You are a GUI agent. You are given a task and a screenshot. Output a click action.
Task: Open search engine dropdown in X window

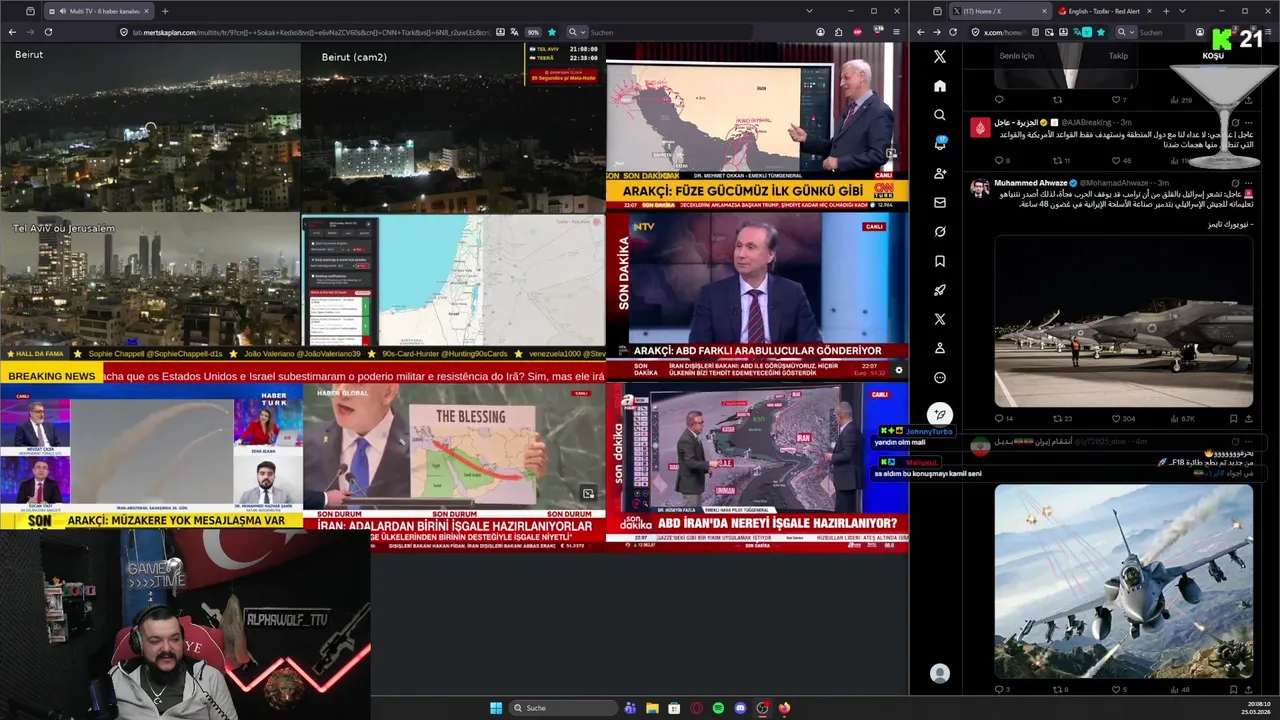tap(1124, 32)
